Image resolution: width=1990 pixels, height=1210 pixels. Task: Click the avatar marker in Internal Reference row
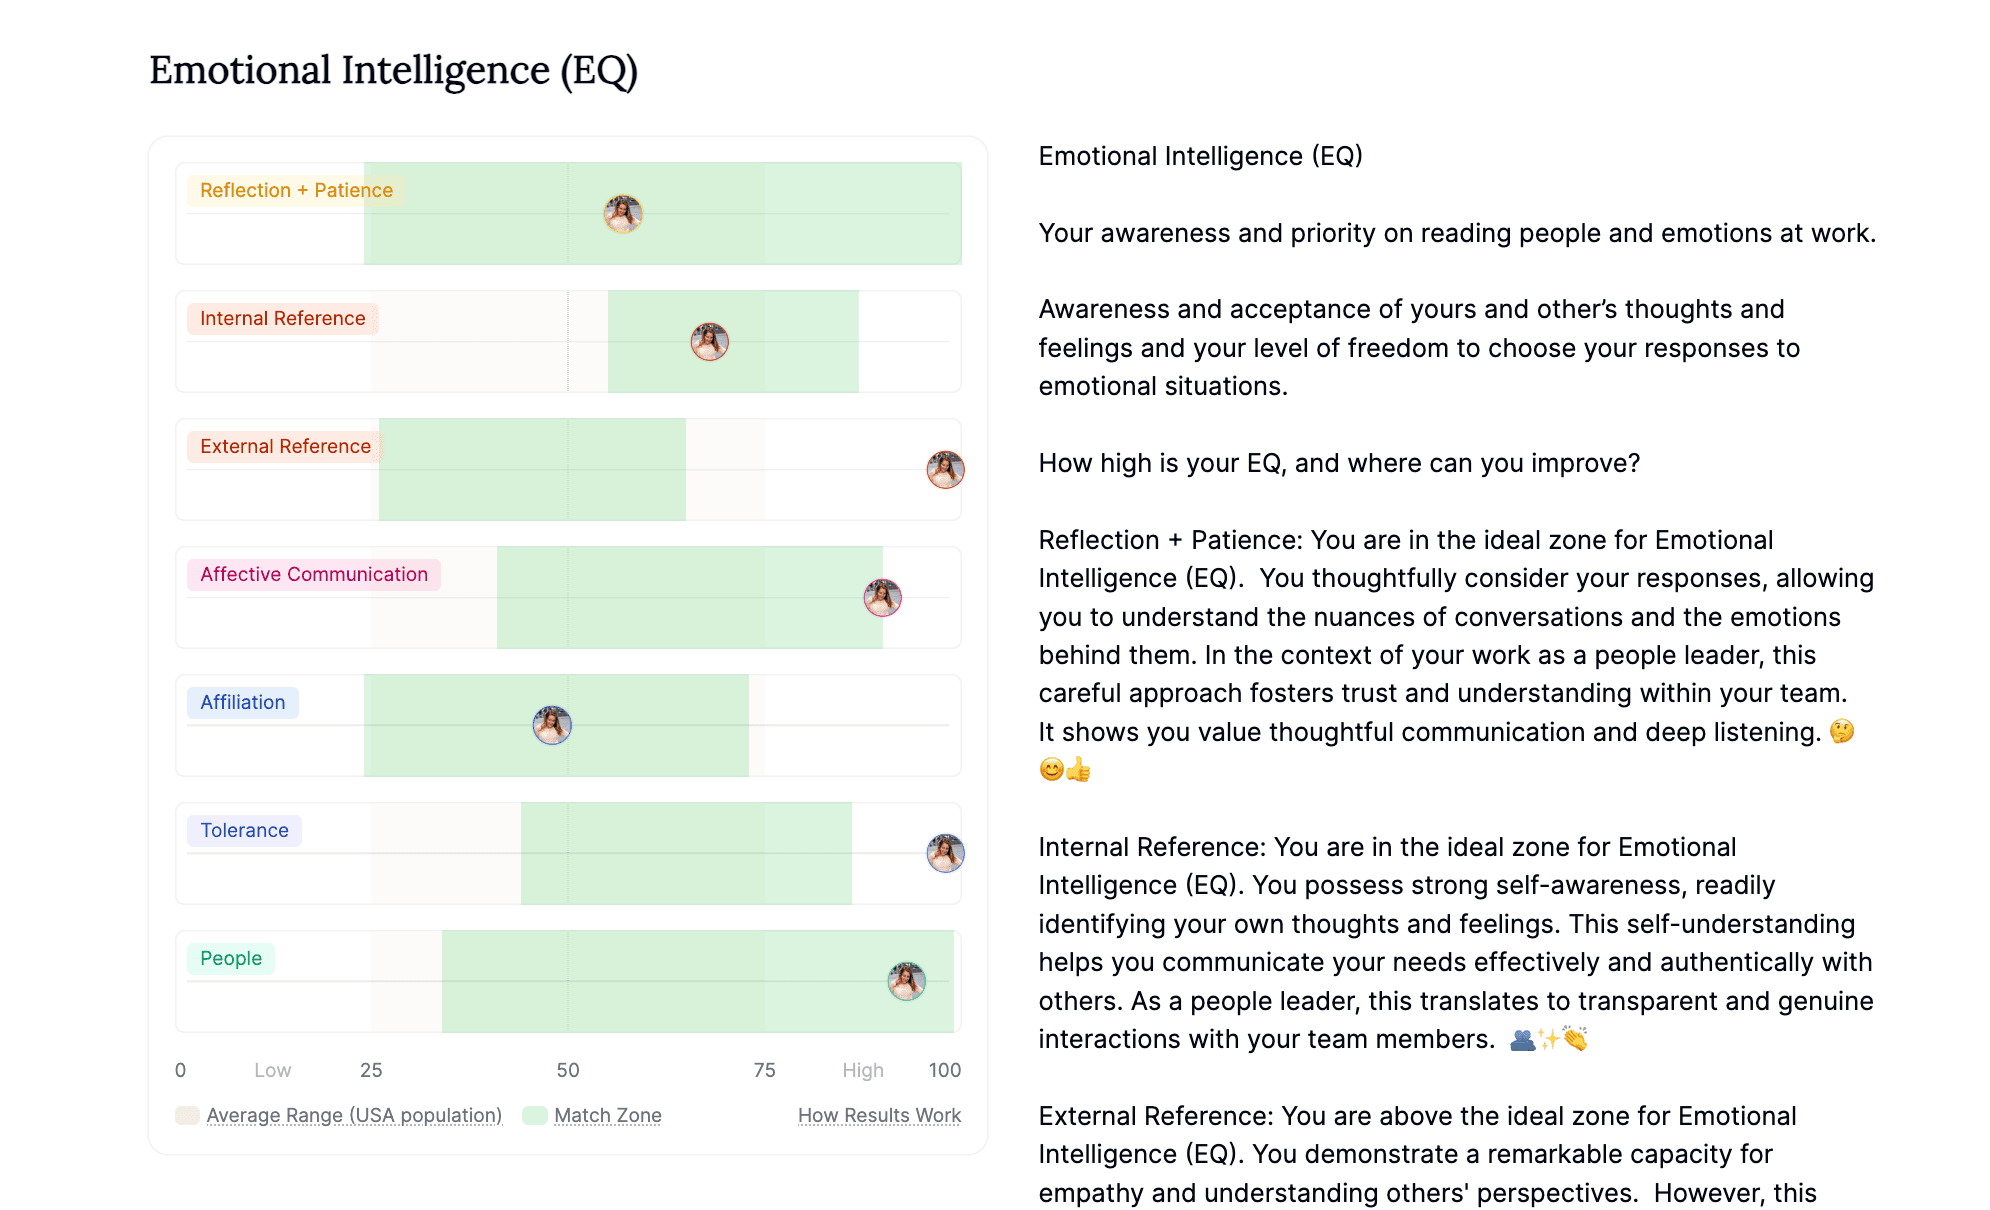pos(710,342)
